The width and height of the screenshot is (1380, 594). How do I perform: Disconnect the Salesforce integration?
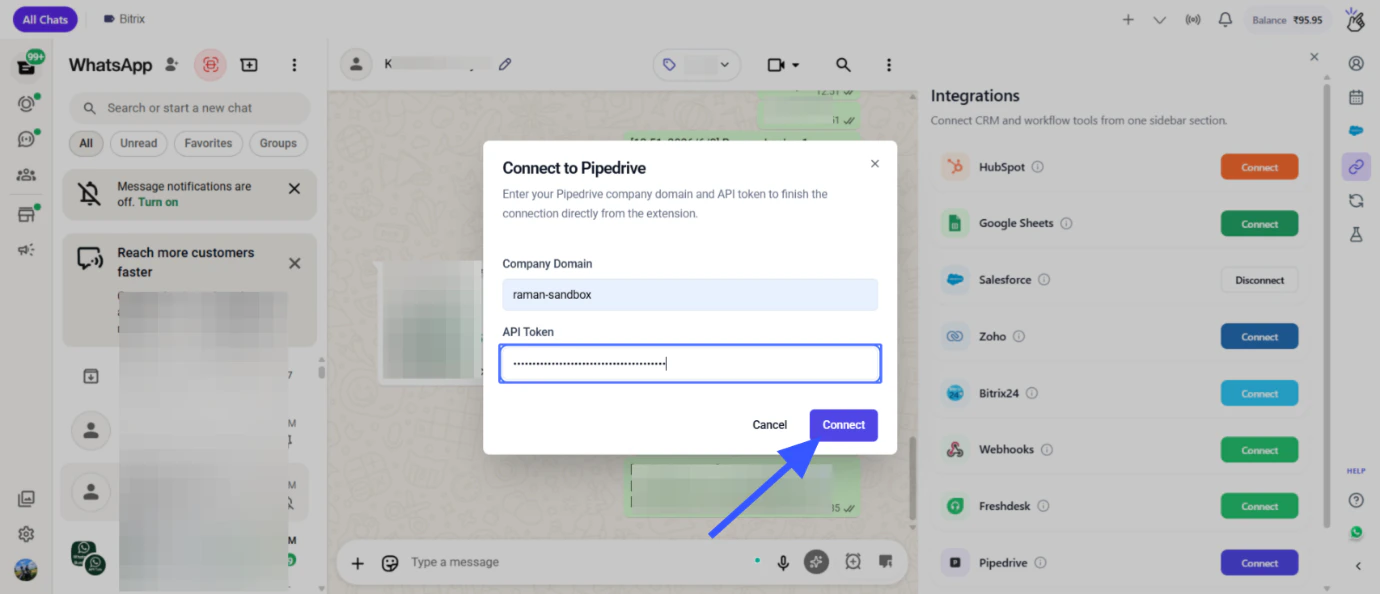1259,280
